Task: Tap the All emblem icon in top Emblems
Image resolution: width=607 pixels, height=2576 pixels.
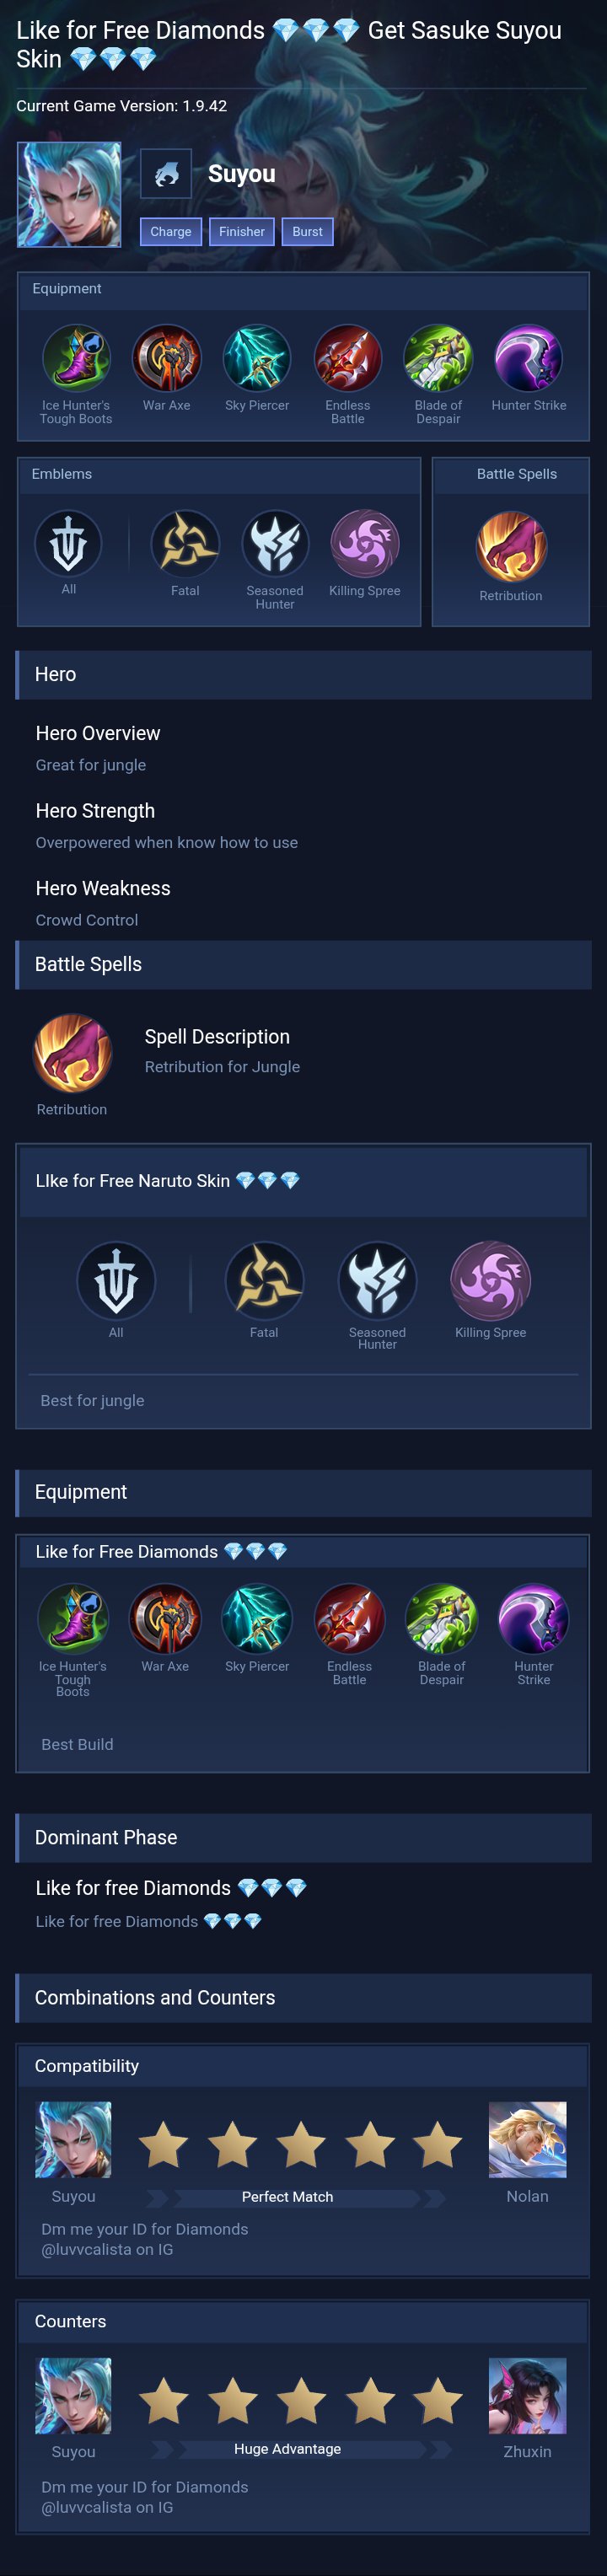Action: pyautogui.click(x=68, y=543)
